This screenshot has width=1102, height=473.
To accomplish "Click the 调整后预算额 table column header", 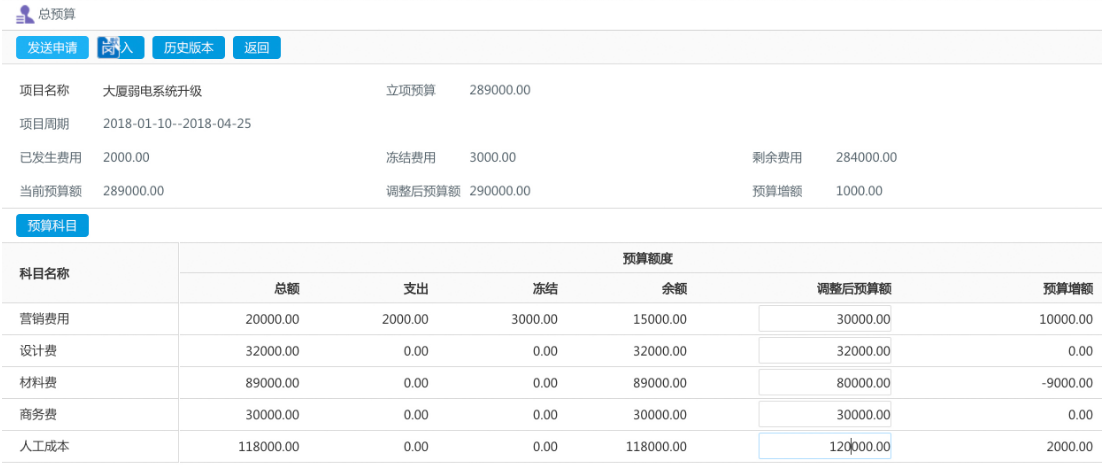I will coord(854,289).
